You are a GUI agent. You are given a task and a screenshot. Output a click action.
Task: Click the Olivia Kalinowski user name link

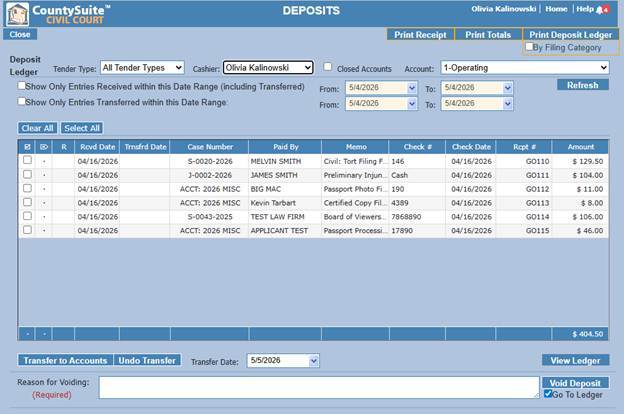pos(503,9)
